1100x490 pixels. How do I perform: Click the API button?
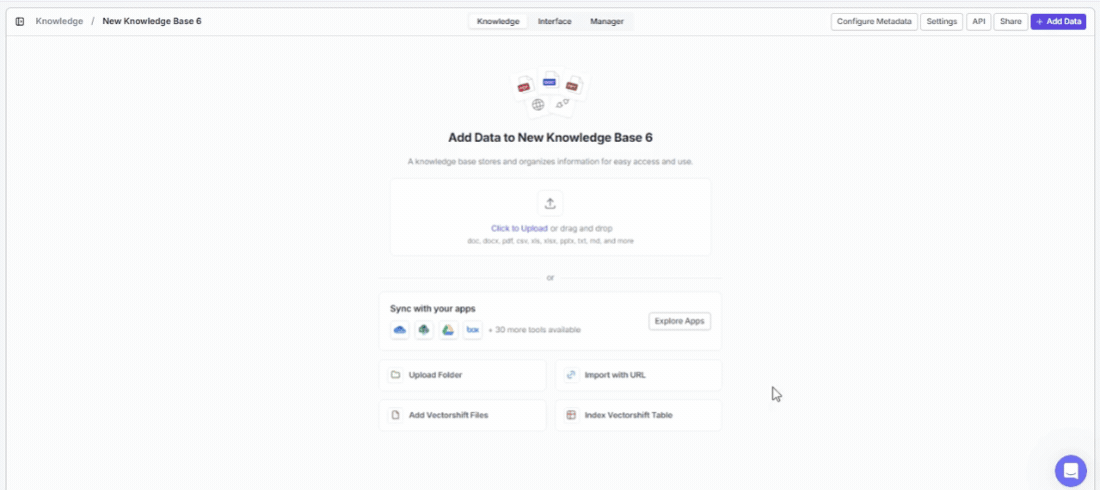(x=979, y=22)
